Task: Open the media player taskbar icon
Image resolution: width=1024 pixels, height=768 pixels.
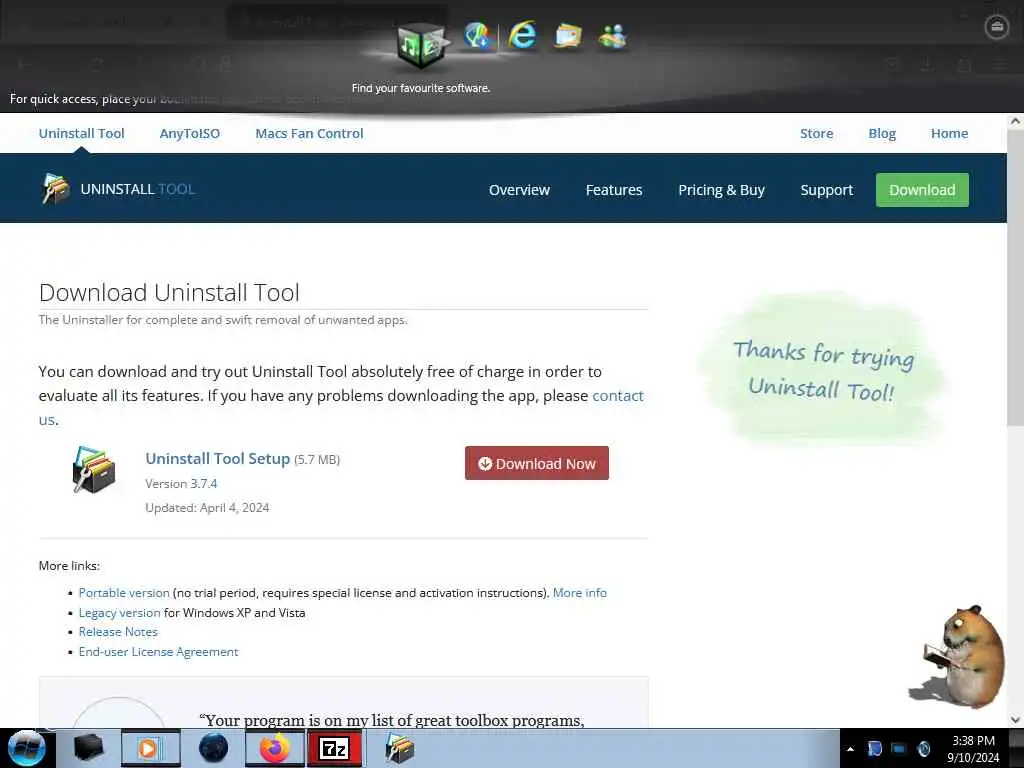Action: pos(150,748)
